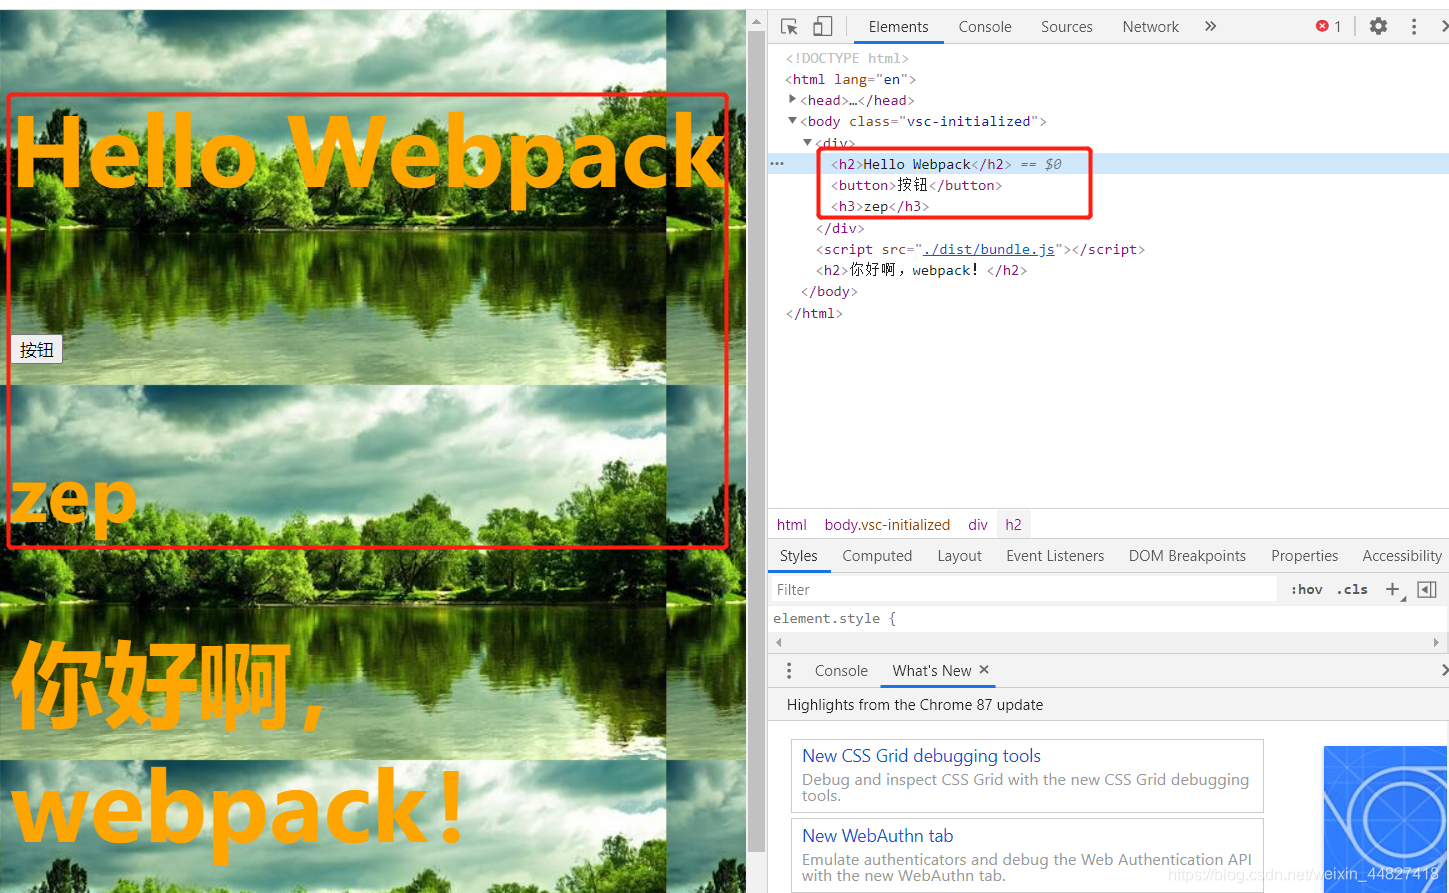Click the Chrome 87 update graphic thumbnail
Screen dimensions: 1449x893
point(1386,819)
